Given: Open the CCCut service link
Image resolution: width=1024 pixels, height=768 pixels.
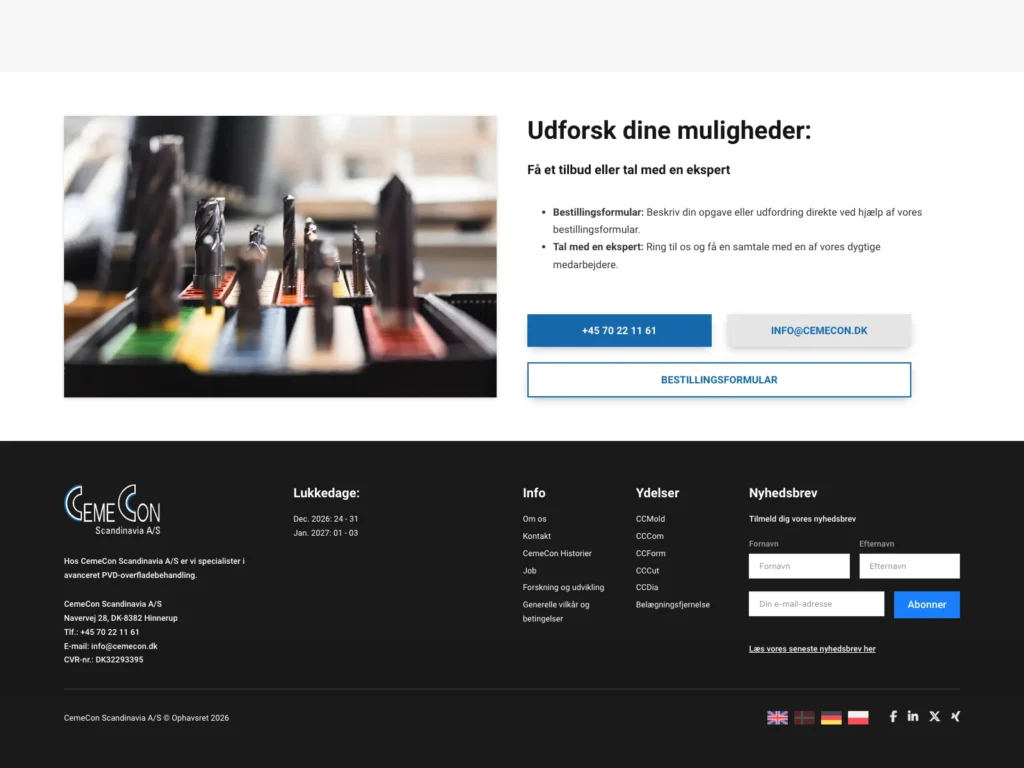Looking at the screenshot, I should pos(648,571).
